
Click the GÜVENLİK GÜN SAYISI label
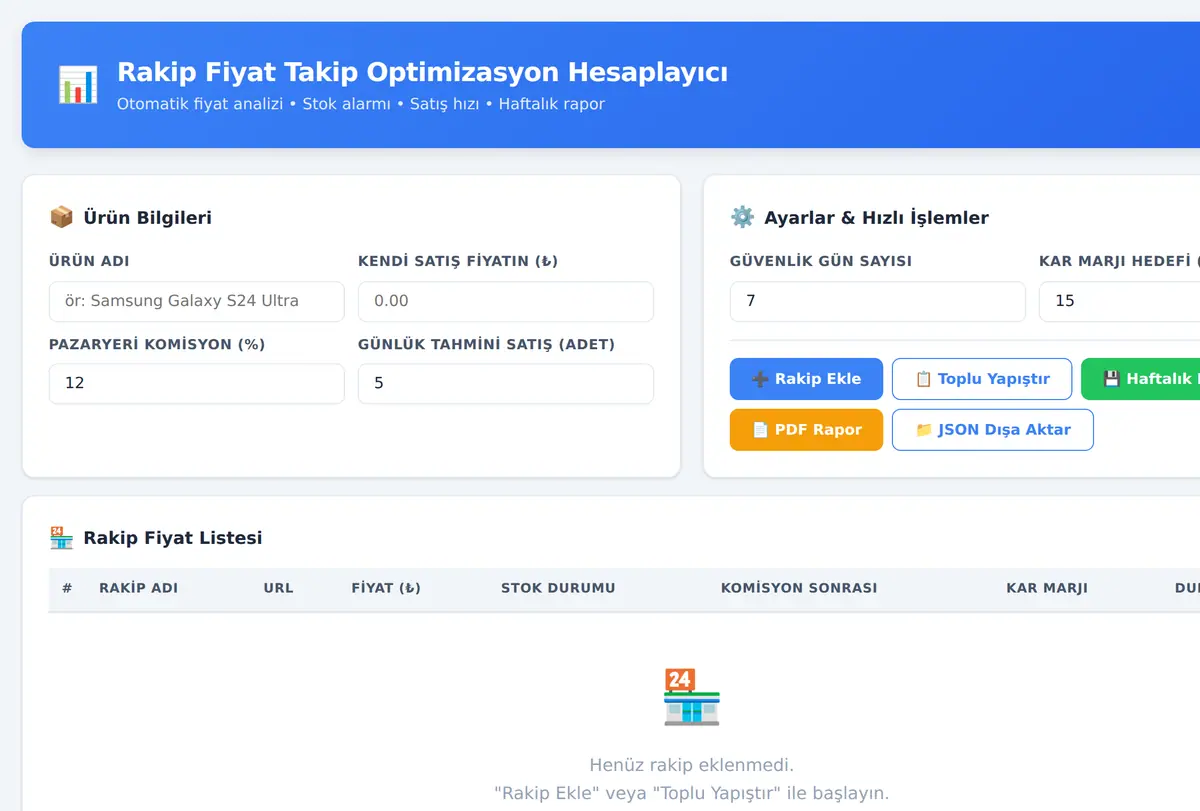[821, 261]
